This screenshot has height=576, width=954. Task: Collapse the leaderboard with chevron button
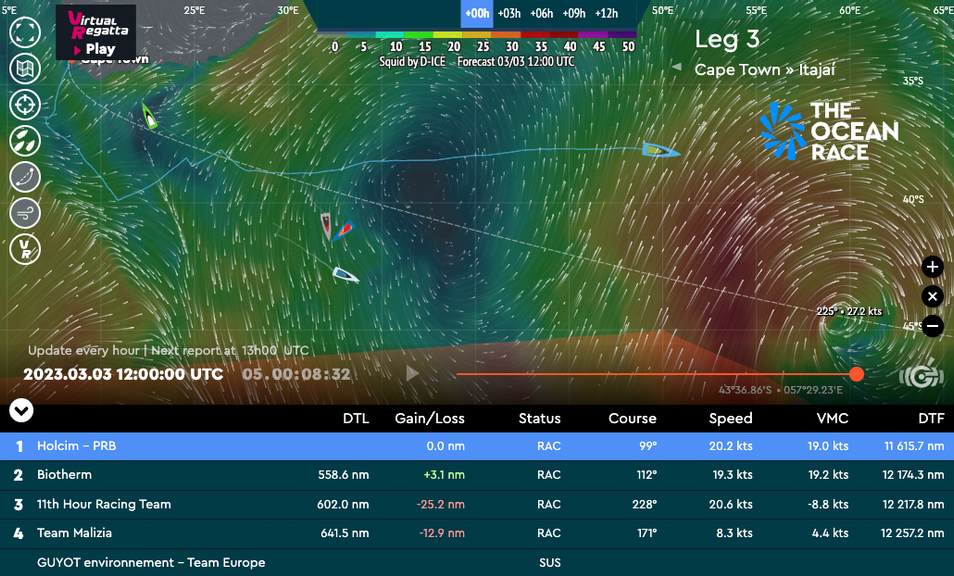(21, 411)
